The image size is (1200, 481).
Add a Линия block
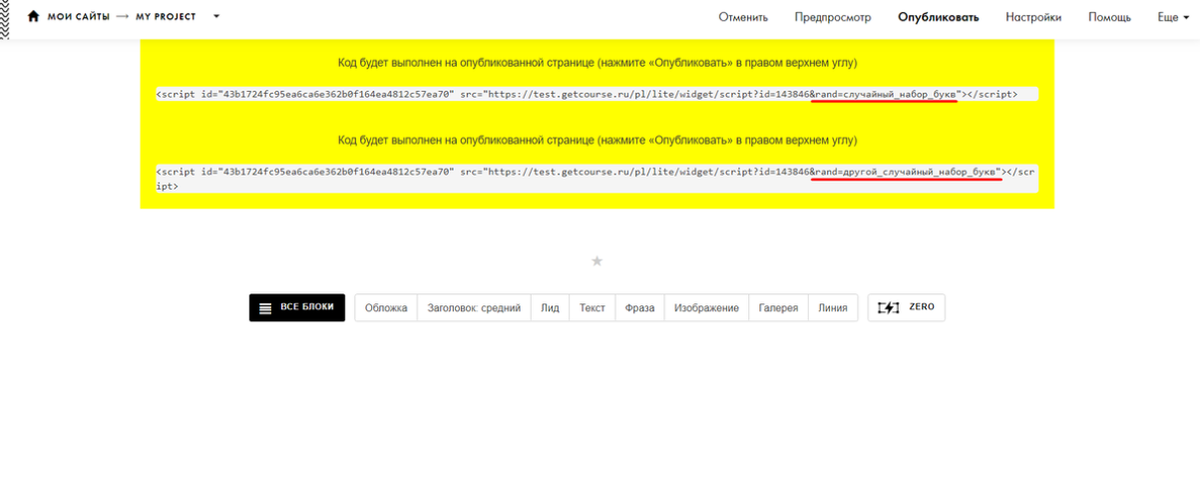tap(833, 308)
